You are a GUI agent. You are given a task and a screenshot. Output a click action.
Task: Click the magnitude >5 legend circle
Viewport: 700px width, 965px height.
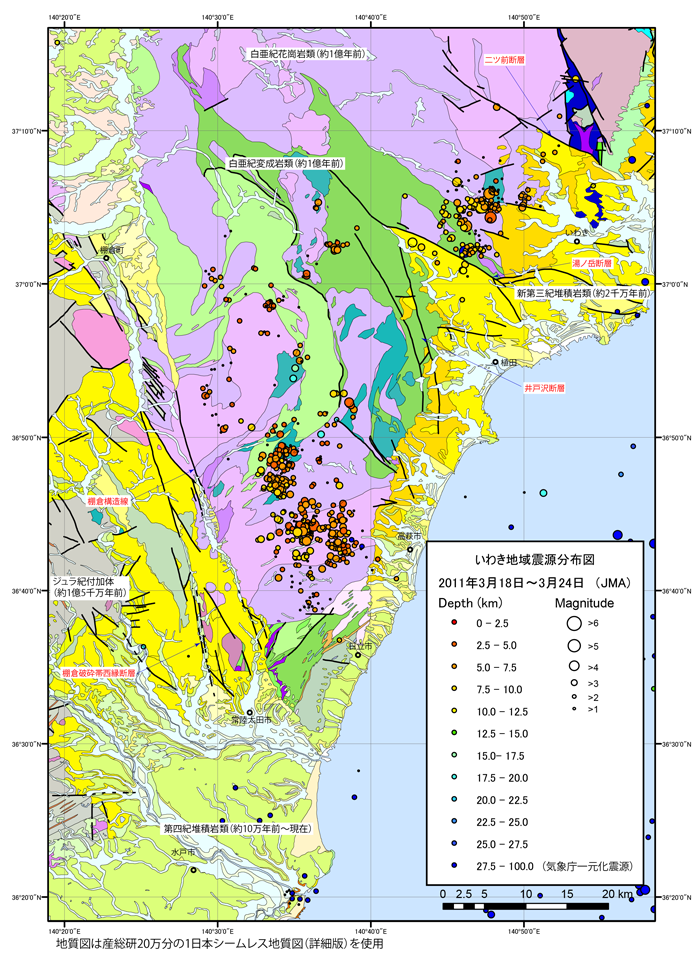574,646
